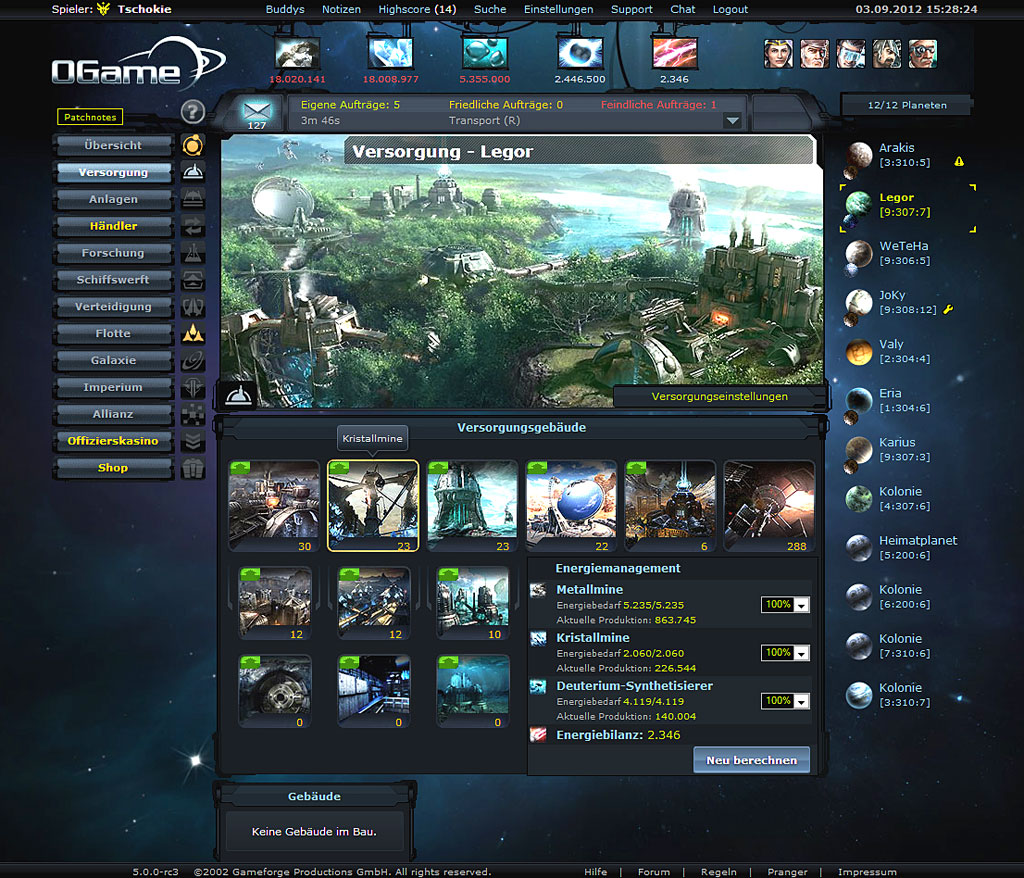Click the wrench icon next to JoKy
The image size is (1024, 878).
pos(948,309)
